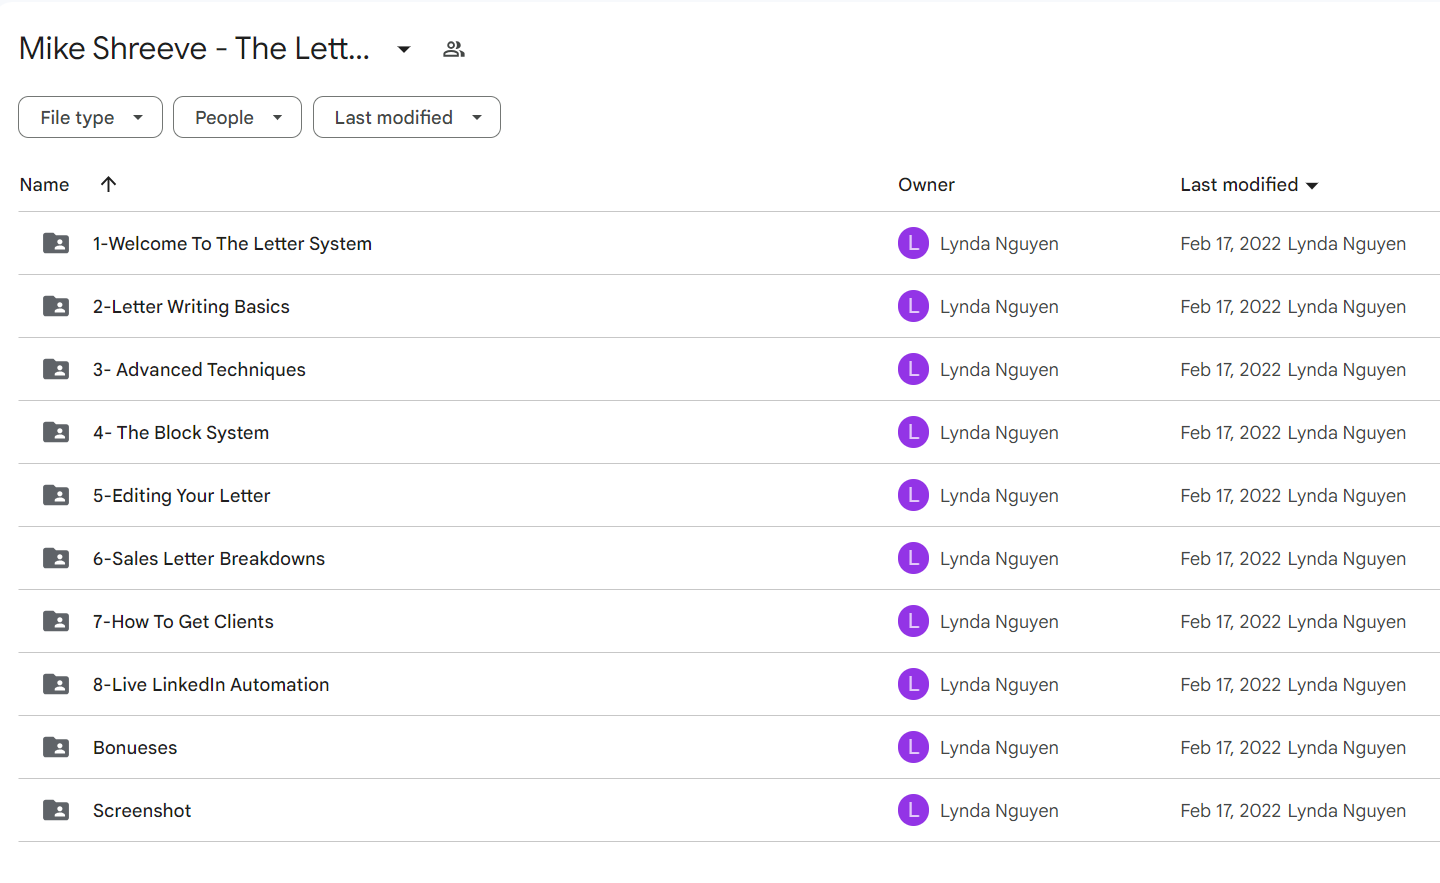
Task: Open the 7-How To Get Clients folder
Action: tap(183, 622)
